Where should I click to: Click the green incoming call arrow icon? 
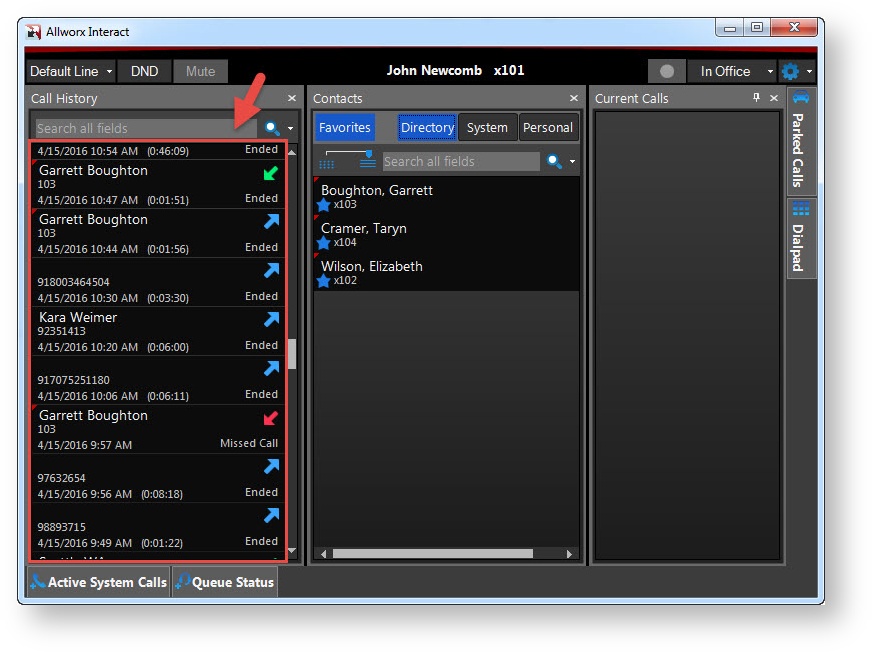[x=270, y=173]
